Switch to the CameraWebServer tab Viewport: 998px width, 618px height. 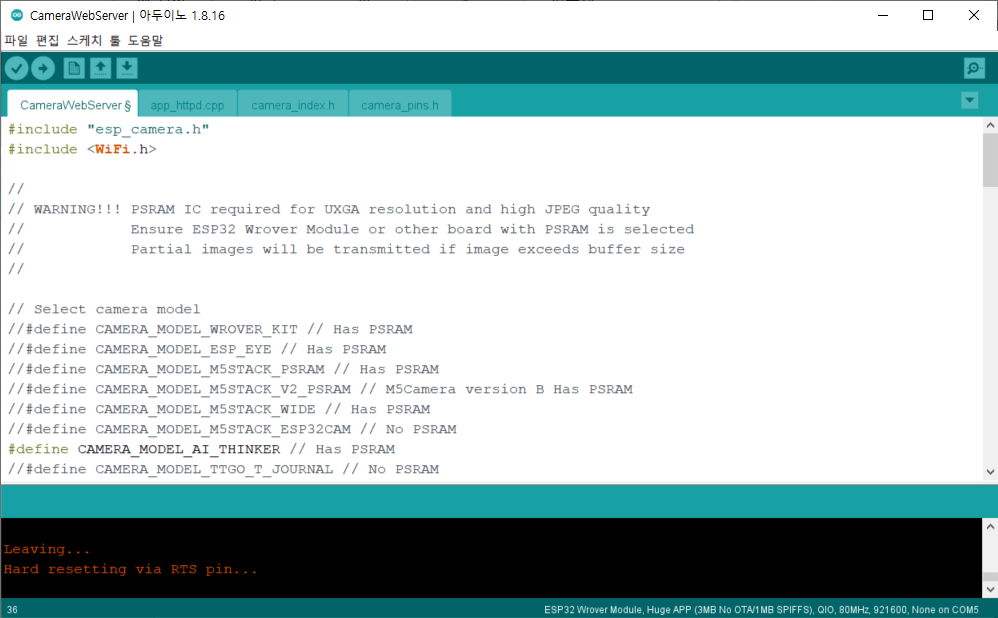(72, 104)
